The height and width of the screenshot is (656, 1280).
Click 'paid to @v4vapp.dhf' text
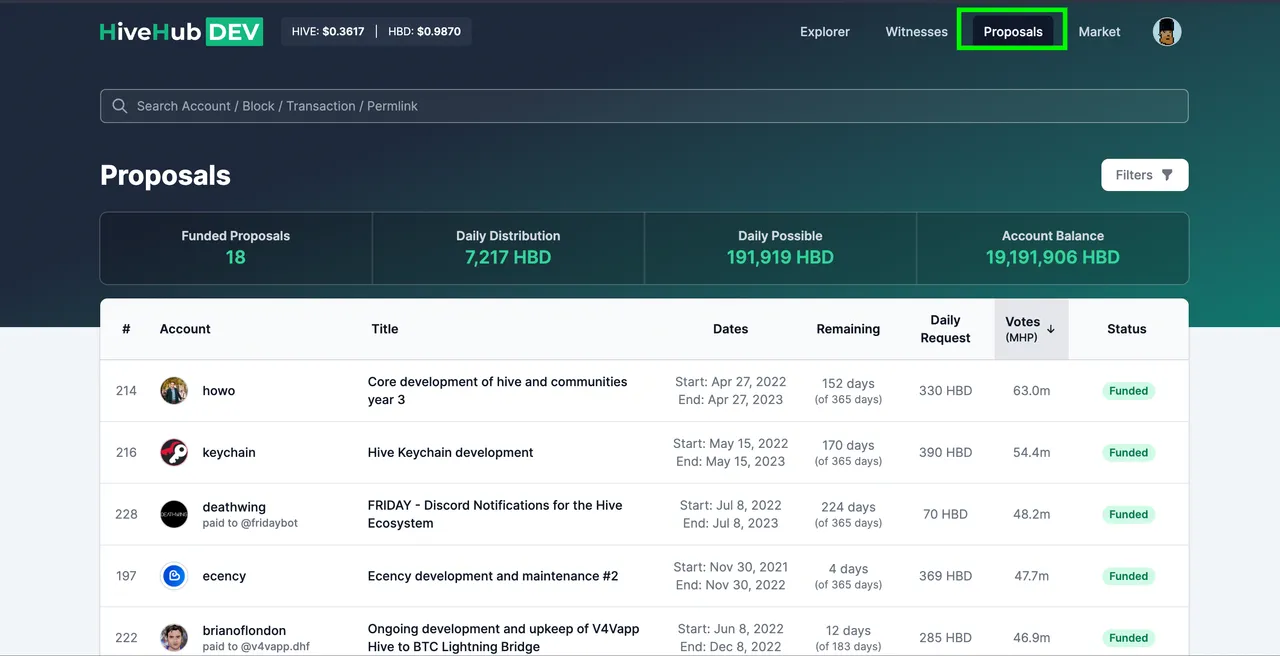pos(256,647)
